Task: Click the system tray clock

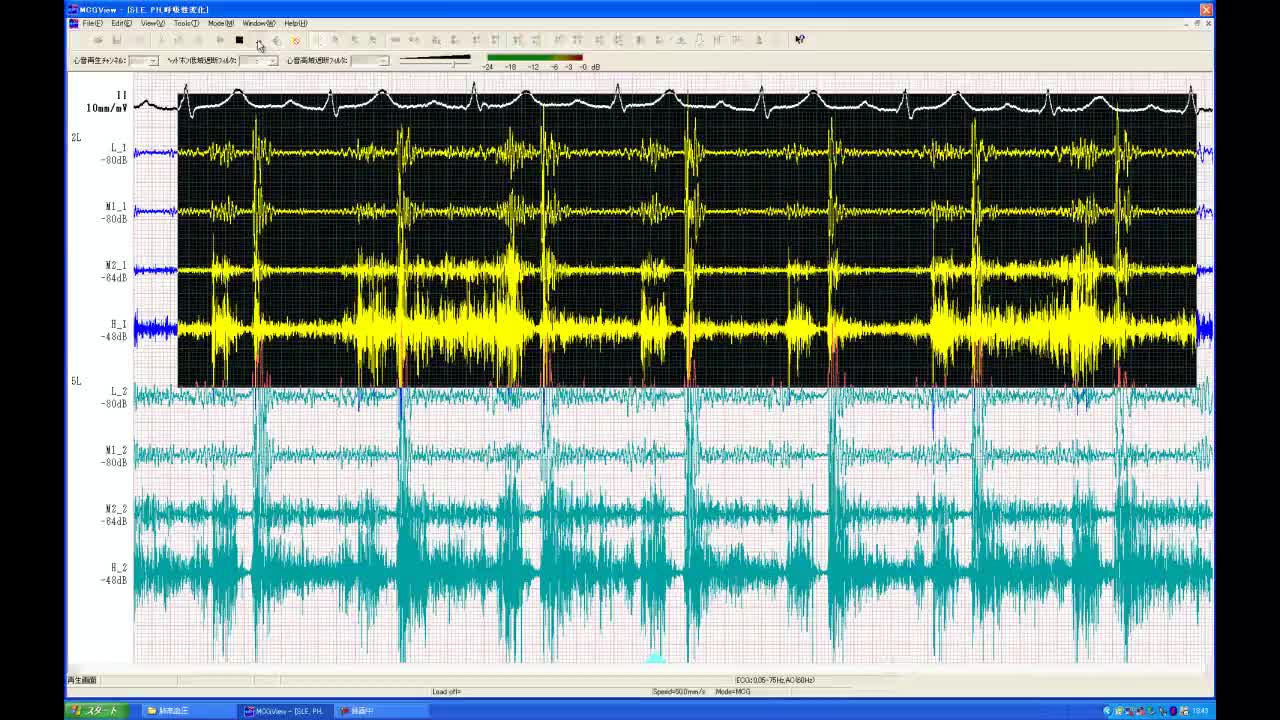Action: tap(1199, 711)
